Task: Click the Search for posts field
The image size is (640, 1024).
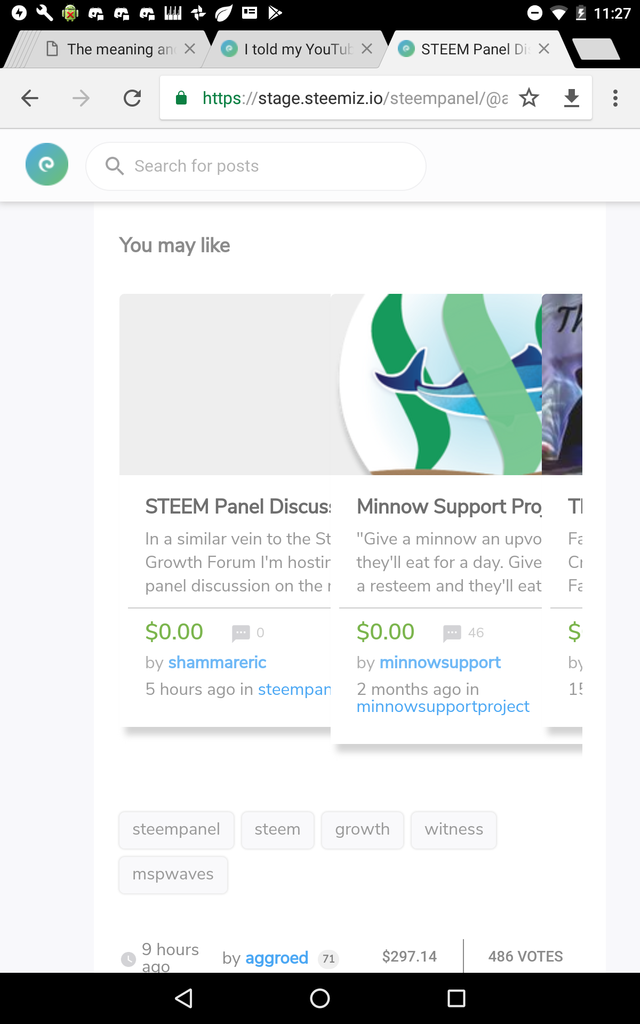Action: tap(256, 166)
